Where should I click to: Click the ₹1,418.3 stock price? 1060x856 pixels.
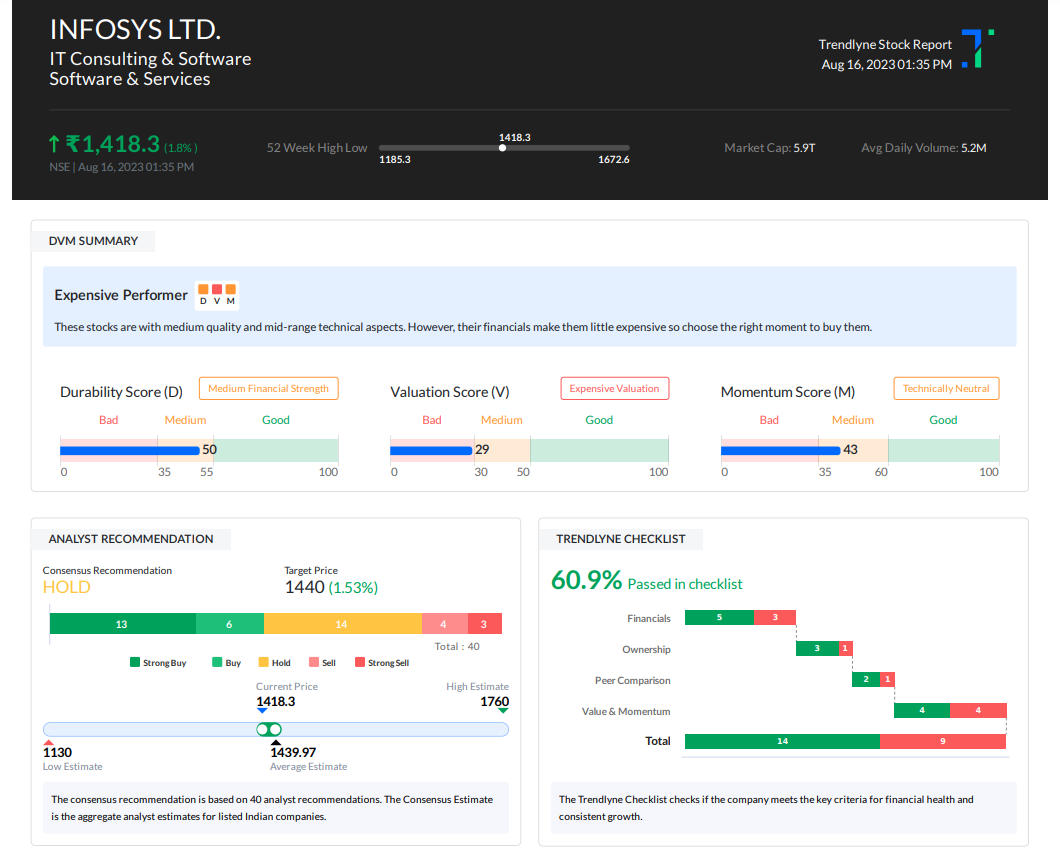113,144
